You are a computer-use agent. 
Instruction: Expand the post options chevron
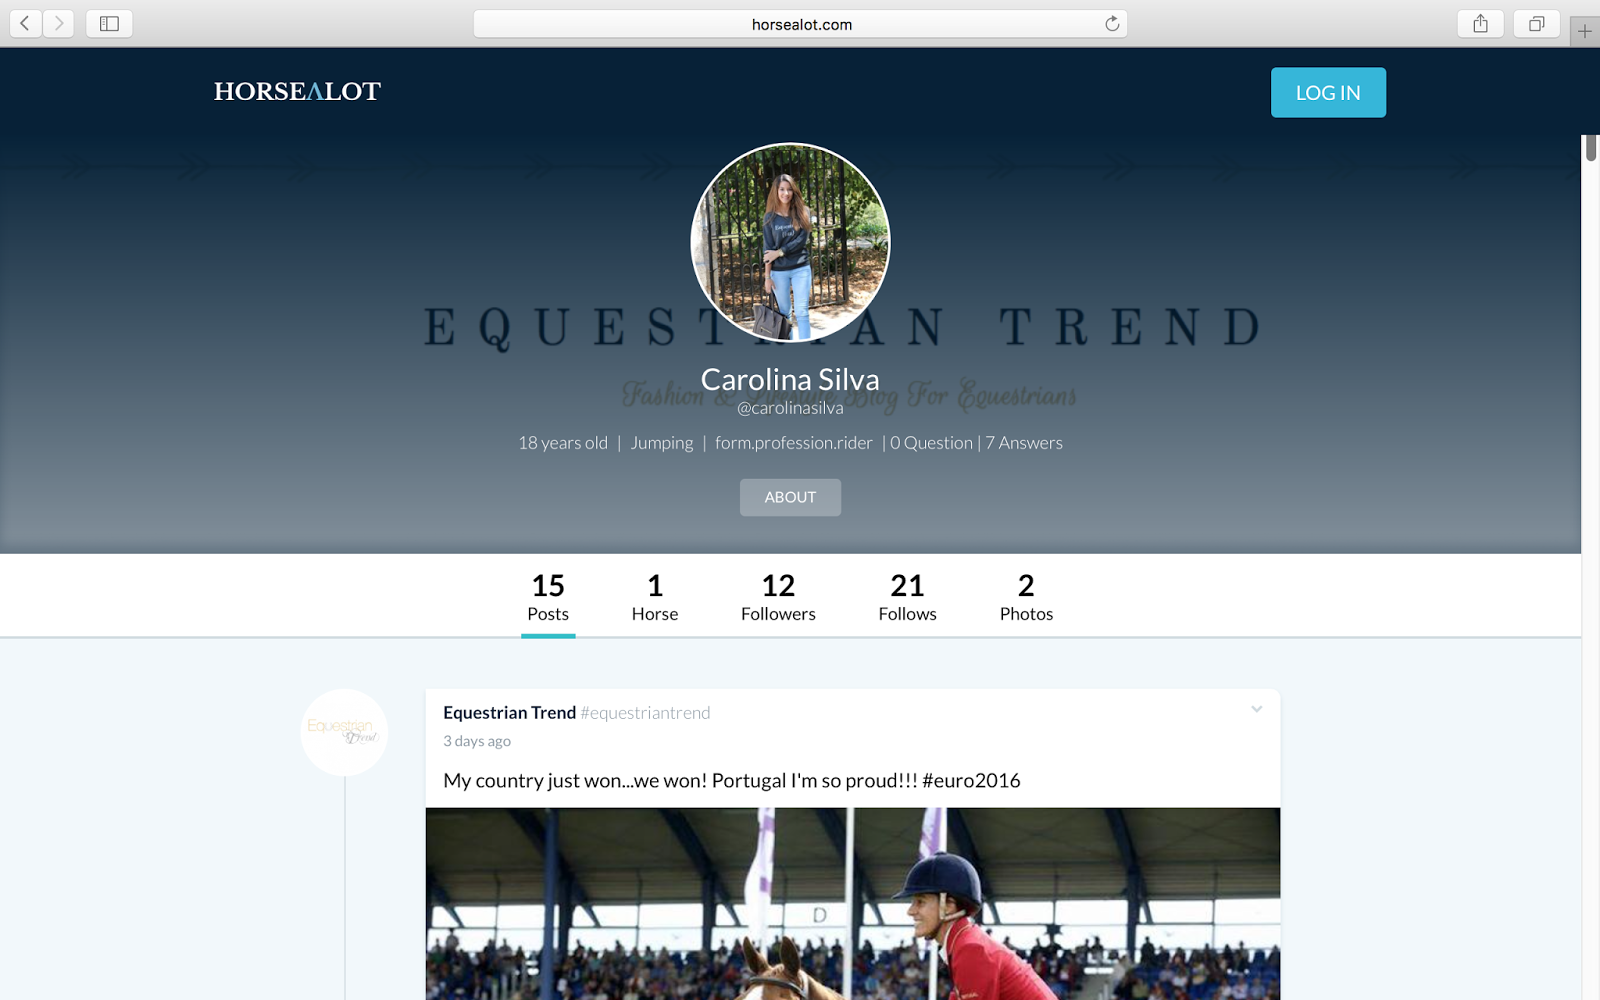(x=1257, y=709)
